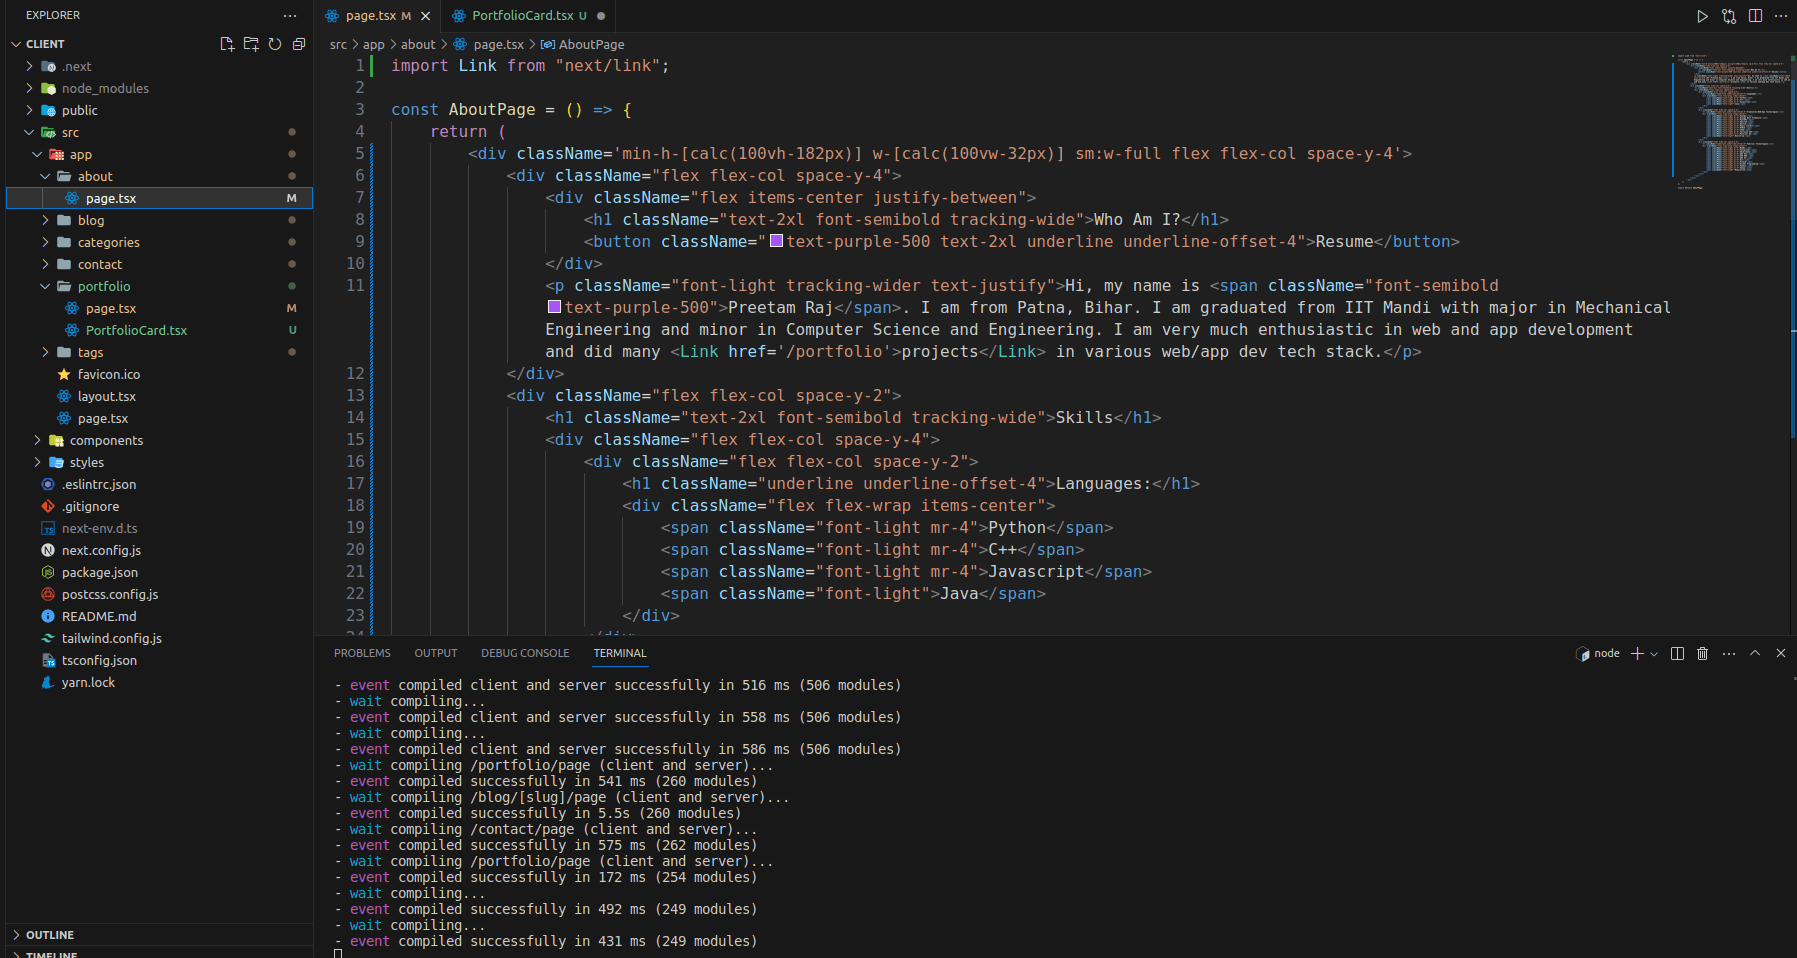Click the minimap code overview
This screenshot has height=958, width=1797.
coord(1730,120)
